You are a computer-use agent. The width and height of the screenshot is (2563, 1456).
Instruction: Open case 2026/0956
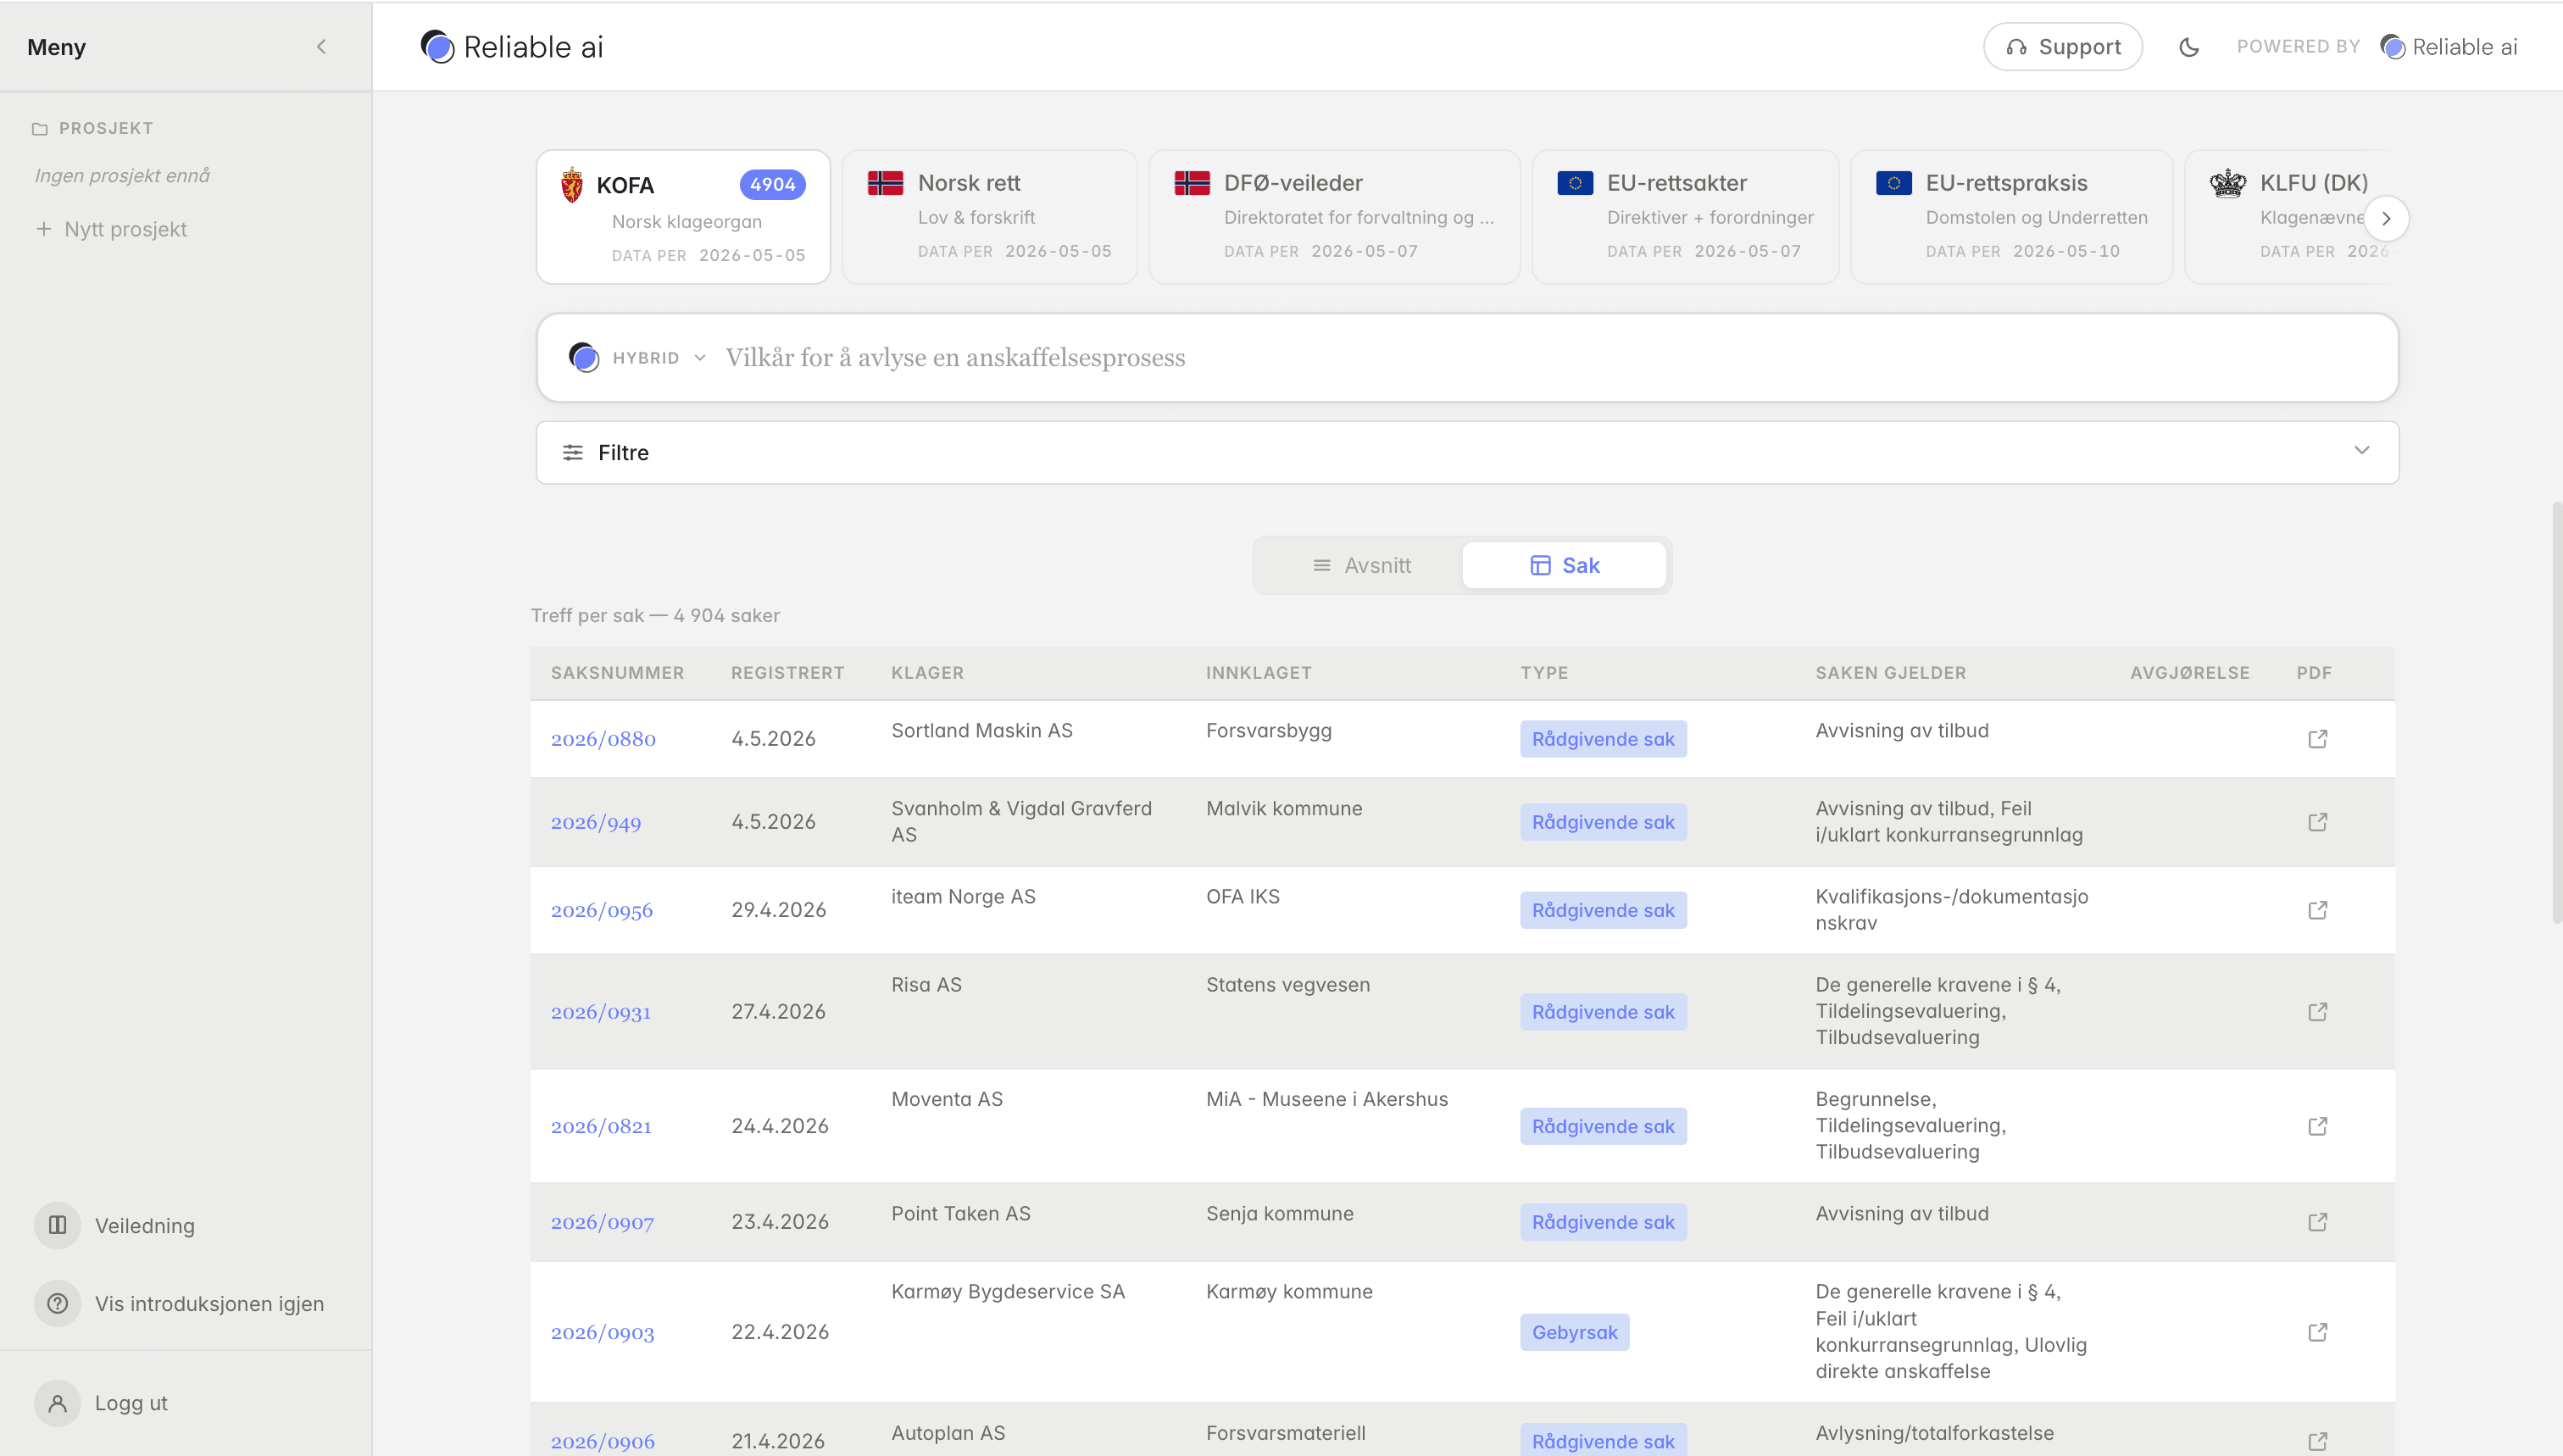click(x=601, y=910)
